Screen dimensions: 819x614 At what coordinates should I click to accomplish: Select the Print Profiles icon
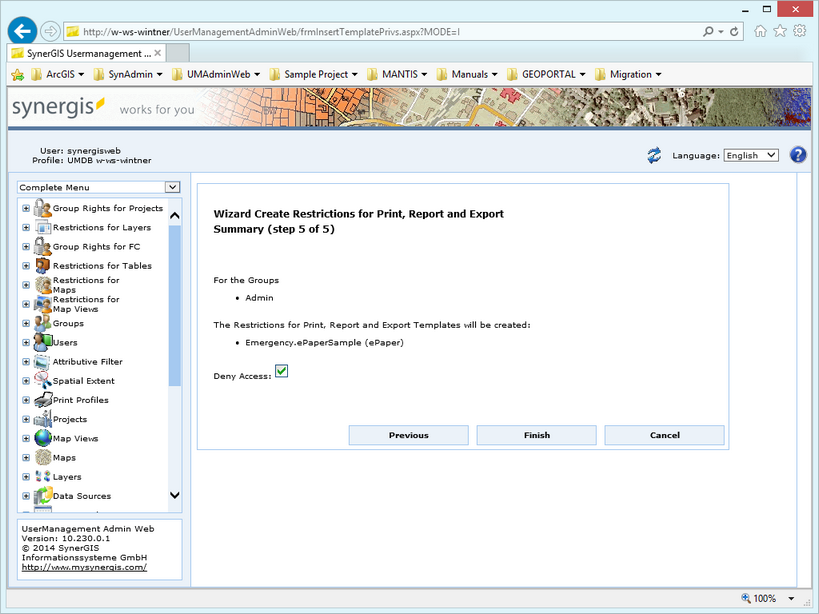tap(41, 399)
